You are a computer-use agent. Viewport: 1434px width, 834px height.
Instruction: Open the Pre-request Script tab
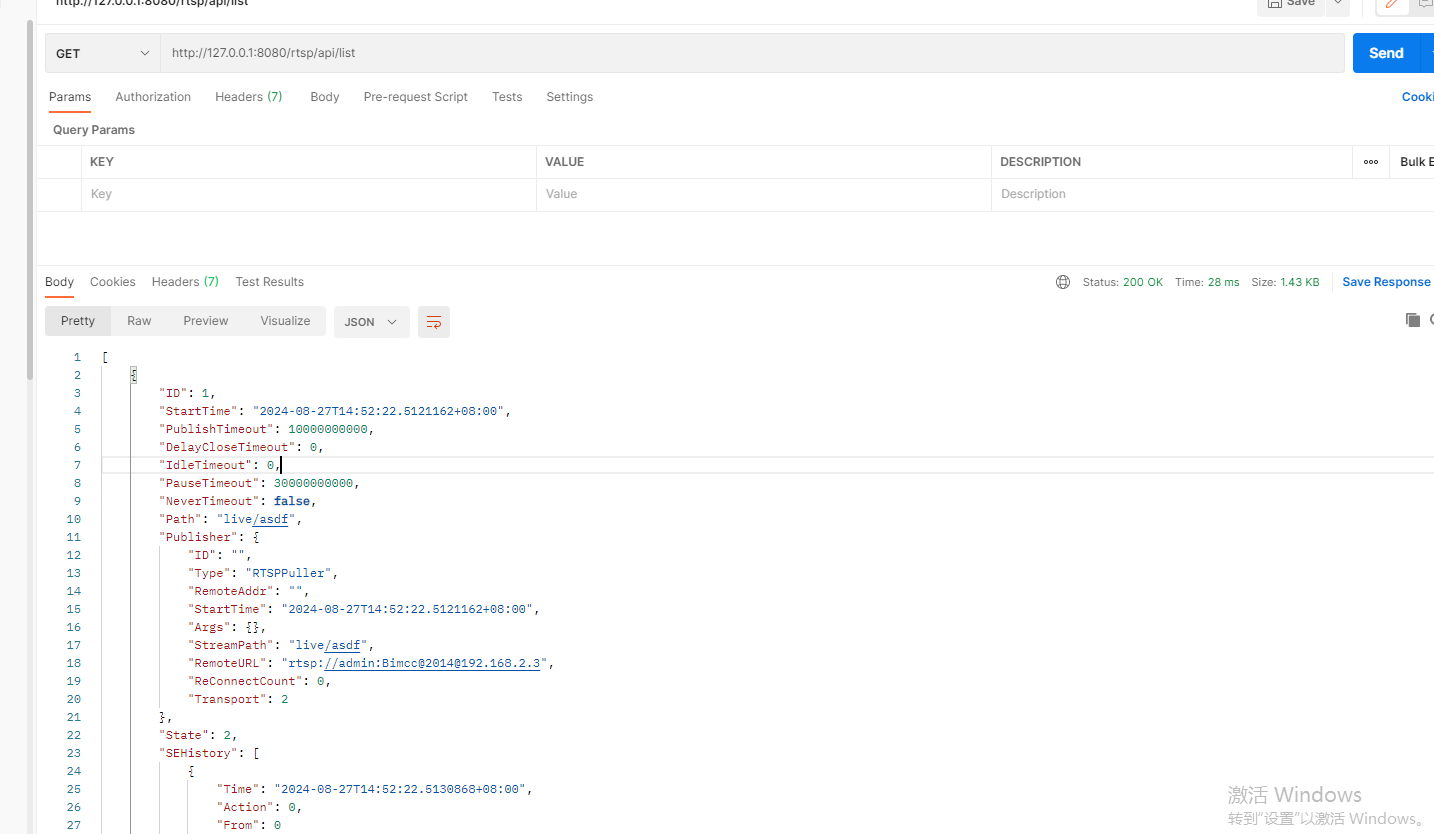click(x=415, y=97)
